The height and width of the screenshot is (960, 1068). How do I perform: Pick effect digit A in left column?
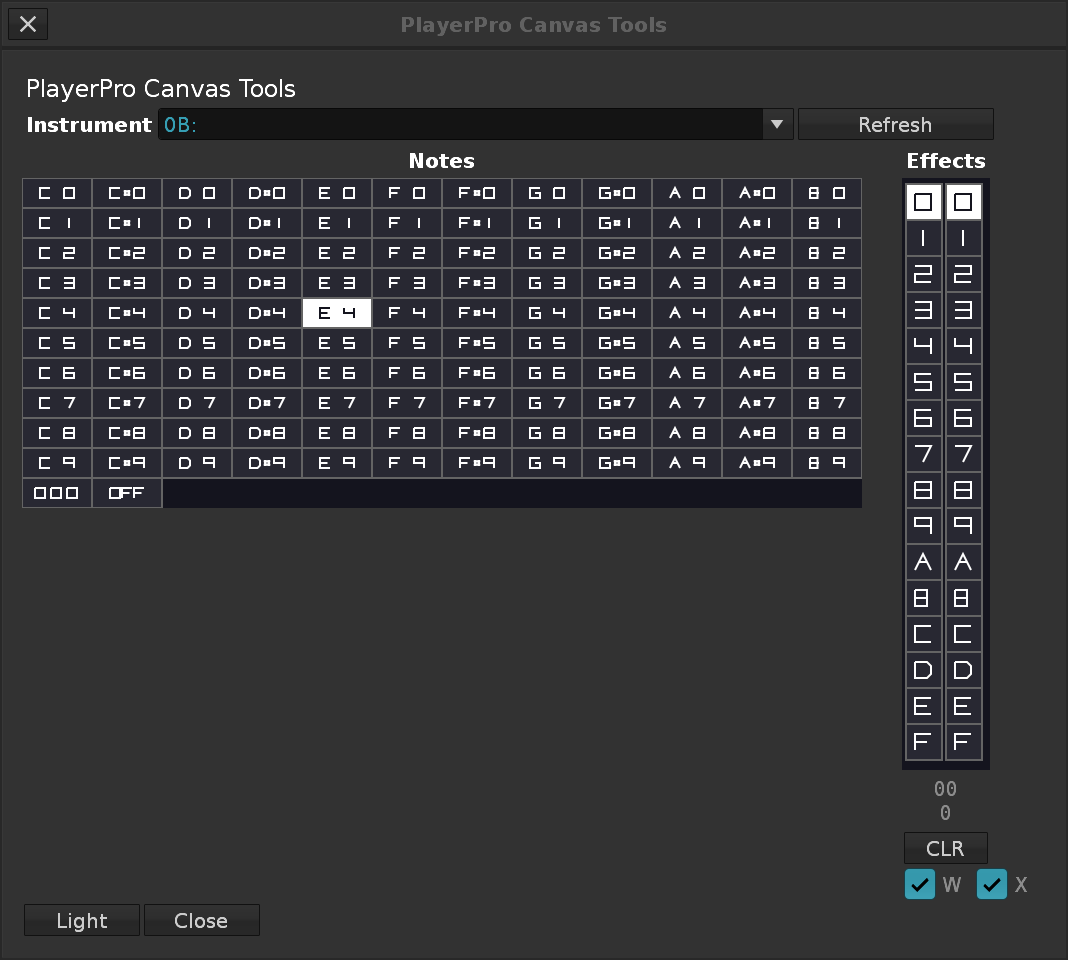click(924, 562)
